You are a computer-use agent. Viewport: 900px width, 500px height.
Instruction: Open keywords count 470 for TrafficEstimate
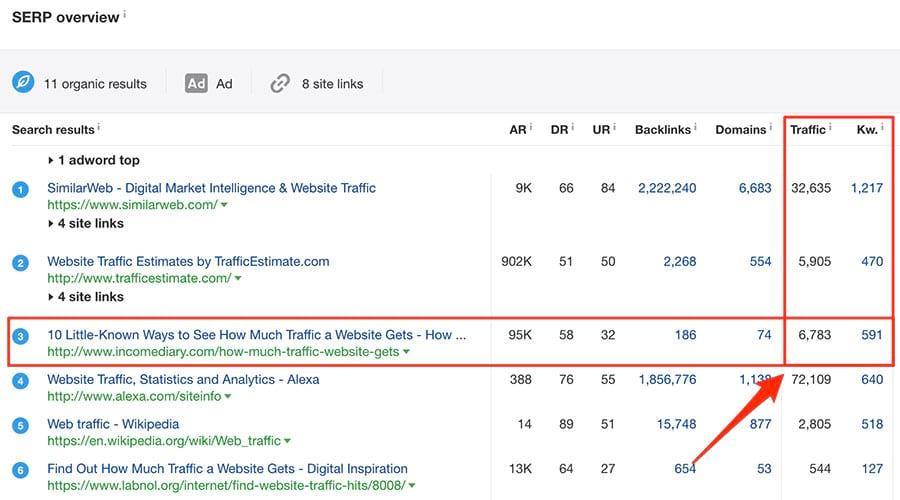click(x=872, y=261)
